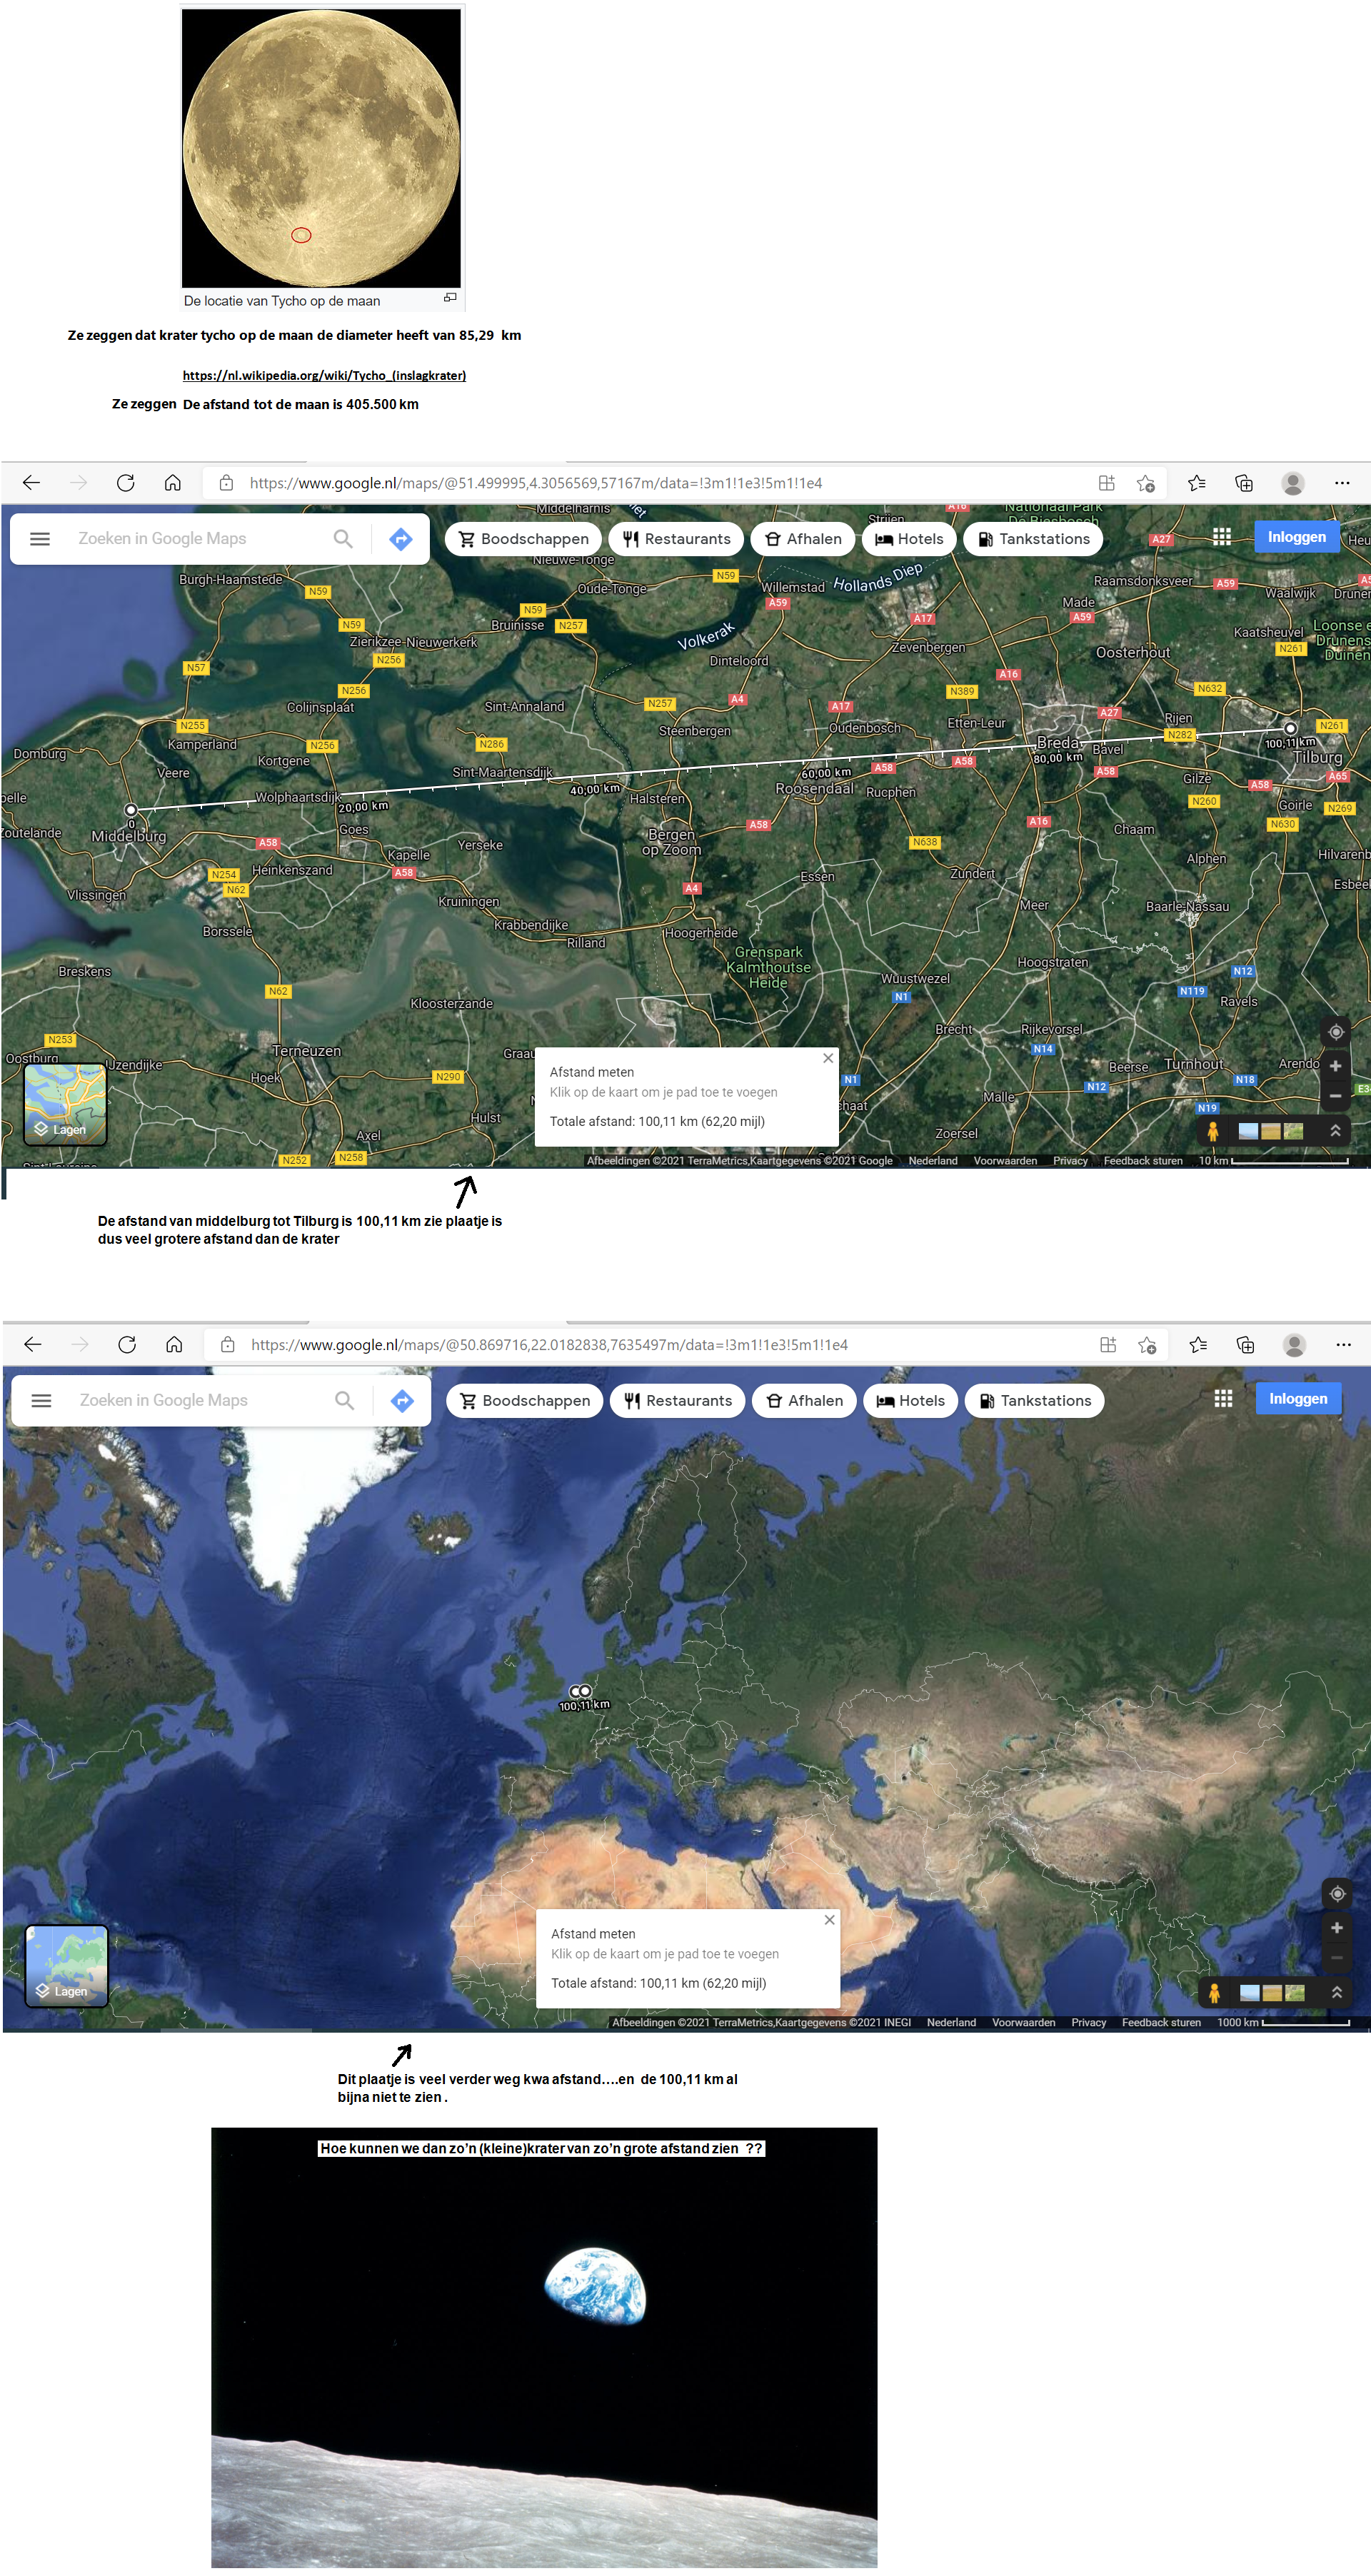Zoom in with the plus button on the Zeeland map
This screenshot has width=1371, height=2576.
point(1335,1066)
